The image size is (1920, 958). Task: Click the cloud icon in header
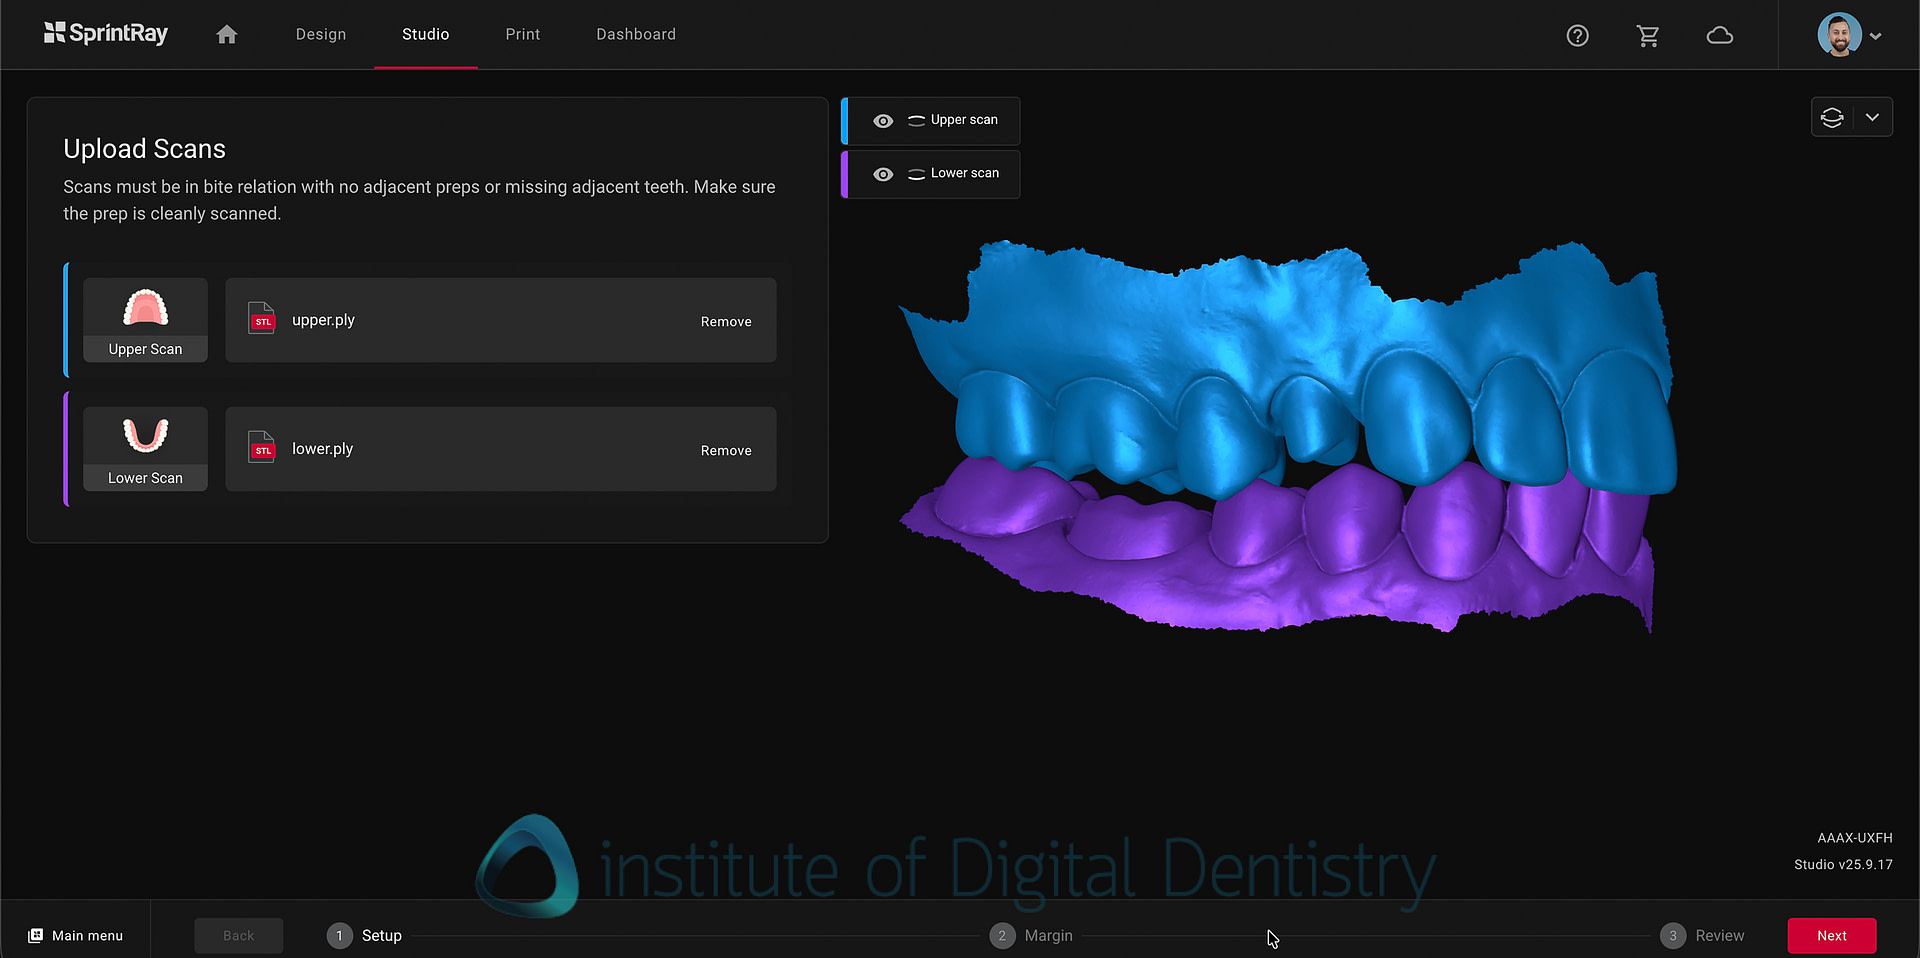tap(1719, 36)
